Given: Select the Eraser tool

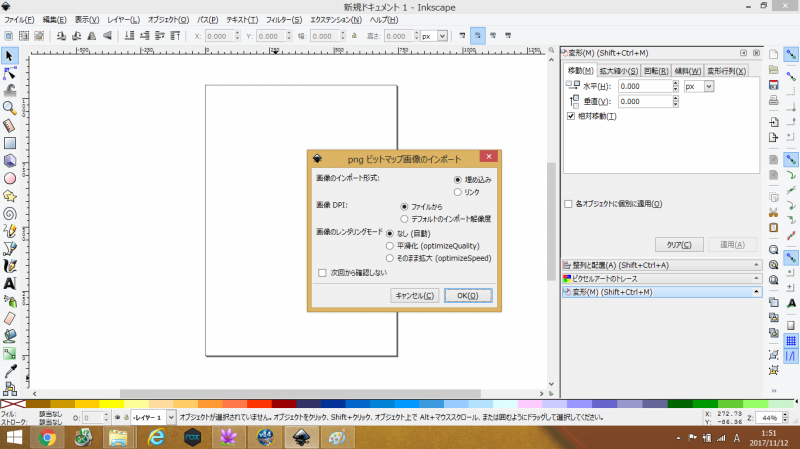Looking at the screenshot, I should [x=9, y=318].
